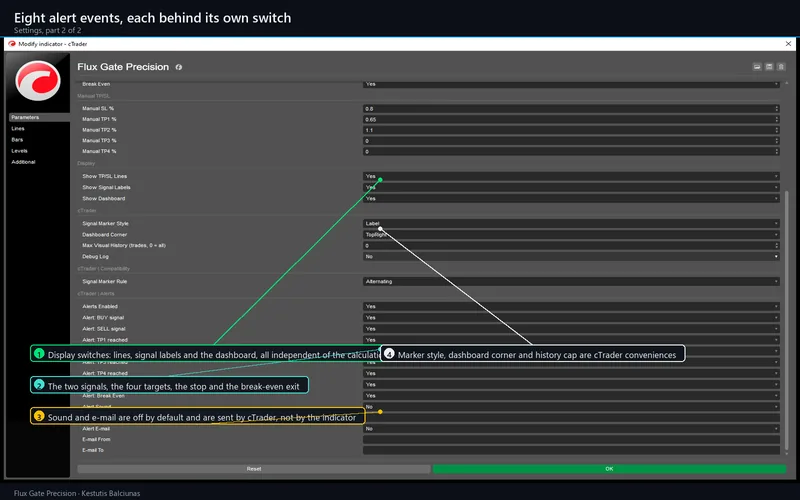Open the Alert: TP1 reached dropdown

[x=571, y=340]
